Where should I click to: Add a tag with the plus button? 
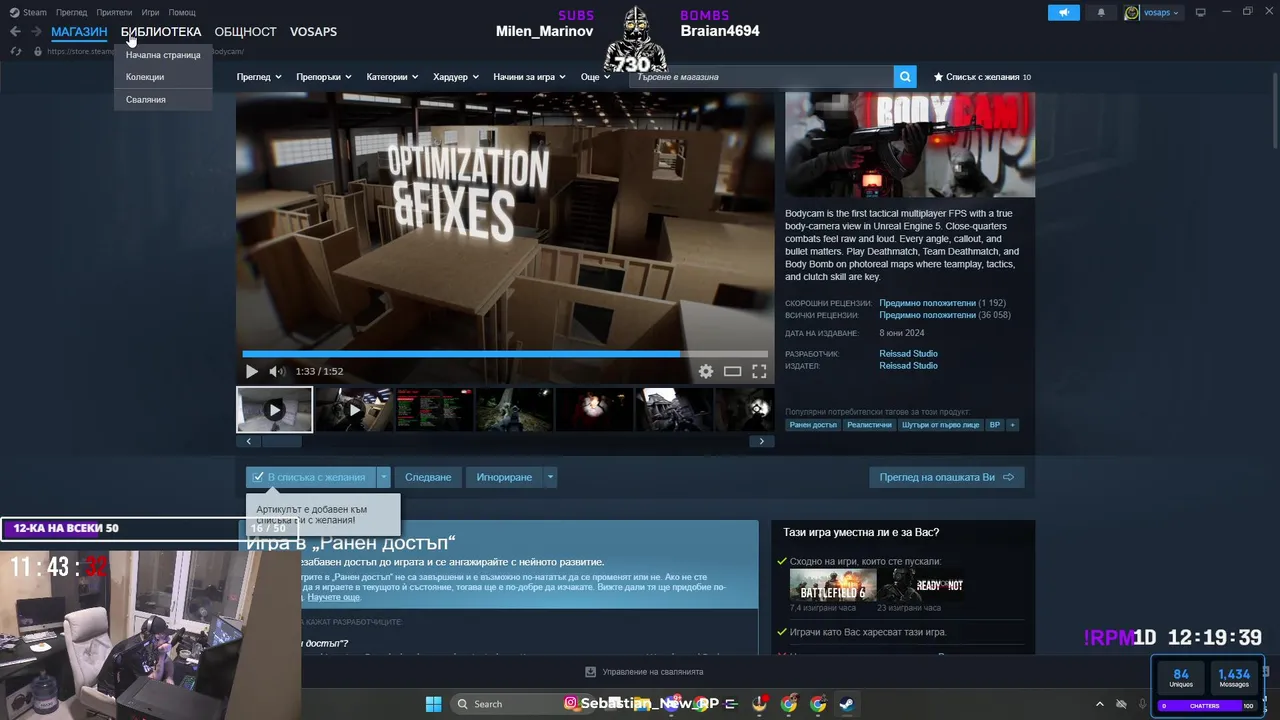coord(1012,425)
